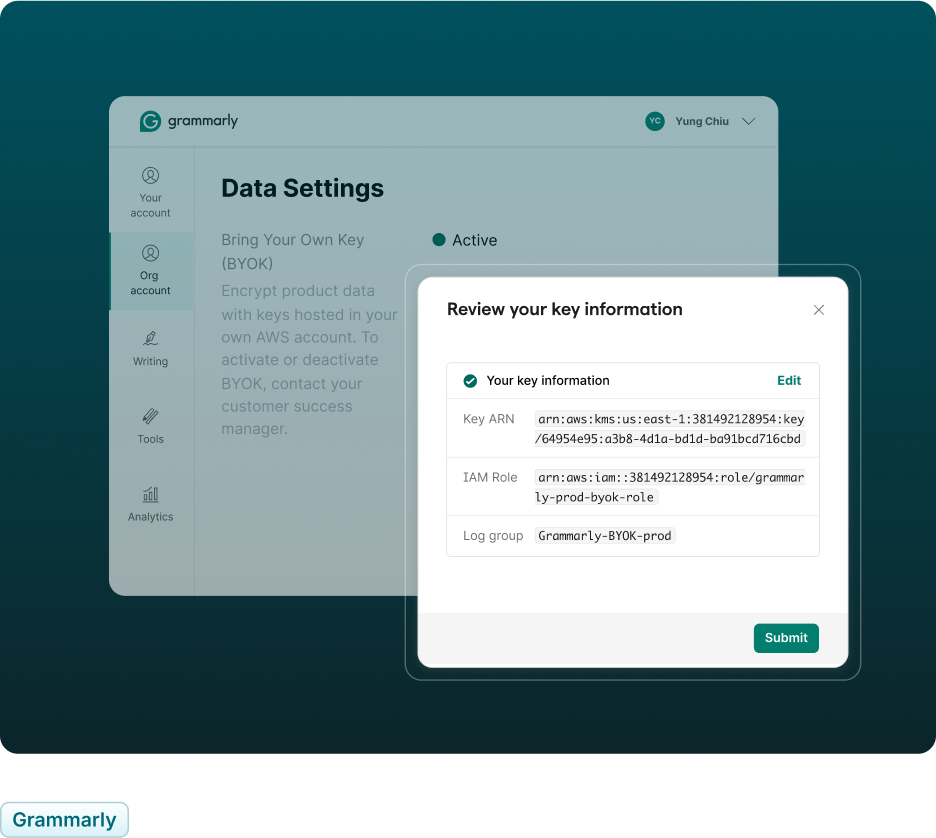
Task: Open the Tools icon in sidebar
Action: click(150, 416)
